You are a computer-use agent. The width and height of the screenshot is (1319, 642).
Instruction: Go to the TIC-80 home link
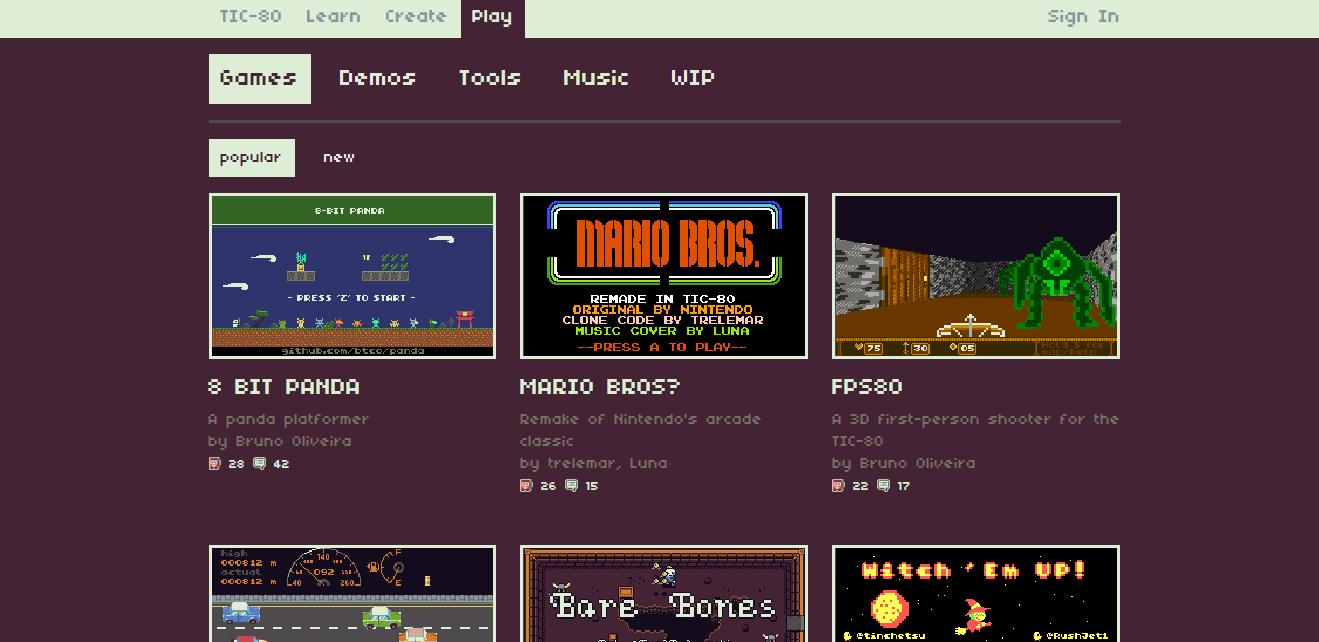(250, 17)
